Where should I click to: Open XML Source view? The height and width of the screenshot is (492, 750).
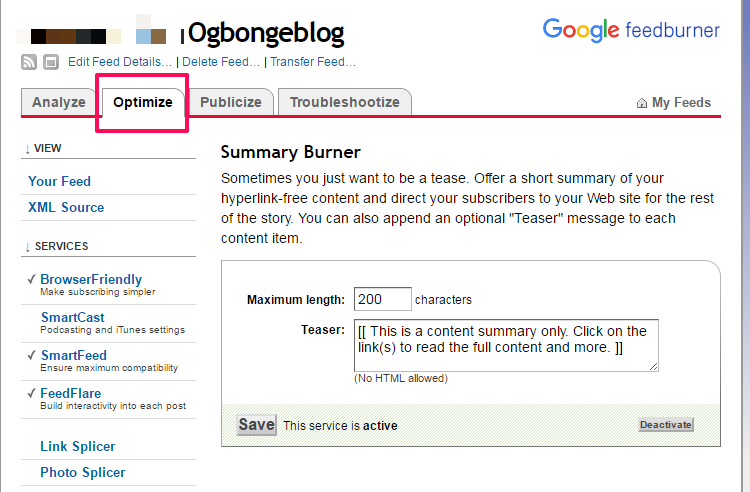click(66, 207)
